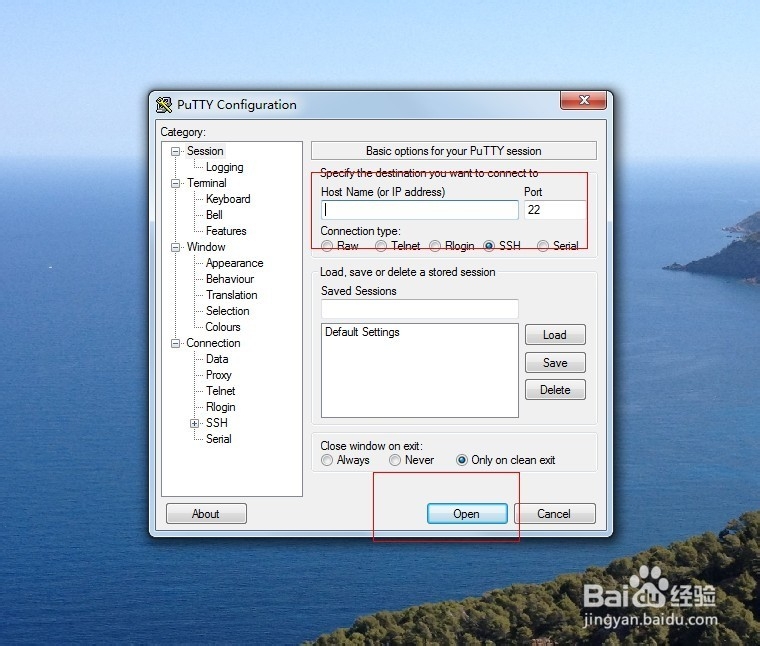The image size is (760, 646).
Task: Open the Rlogin category in tree
Action: click(x=221, y=407)
